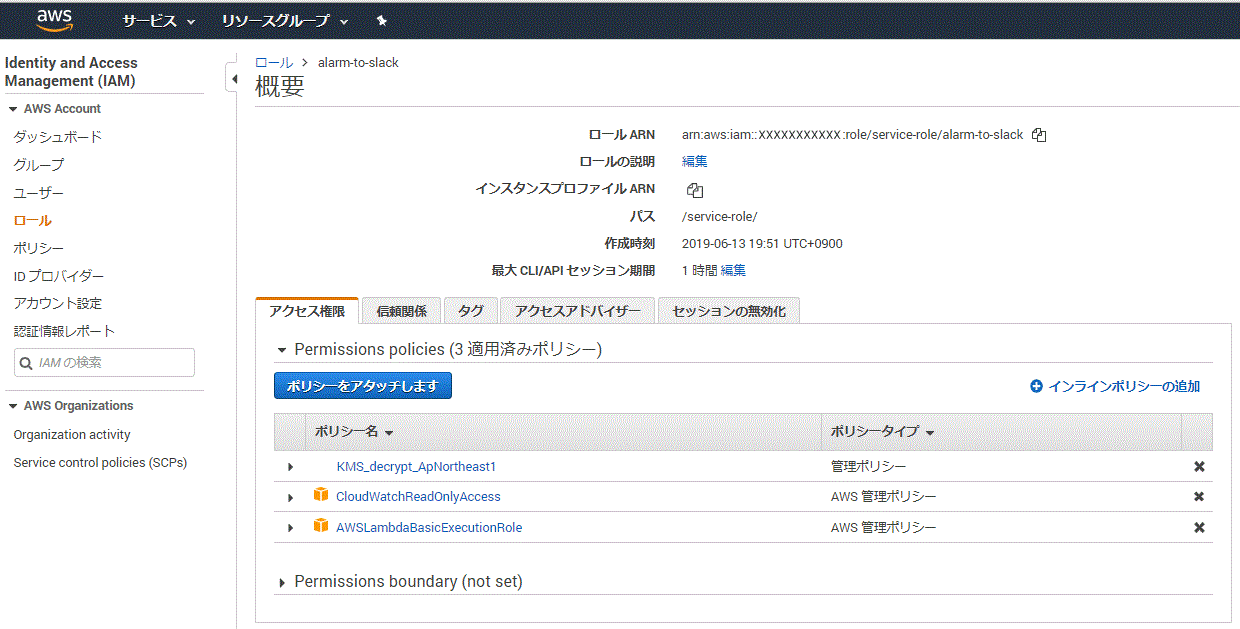1240x629 pixels.
Task: Open ダッシュボード in sidebar
Action: [x=58, y=137]
